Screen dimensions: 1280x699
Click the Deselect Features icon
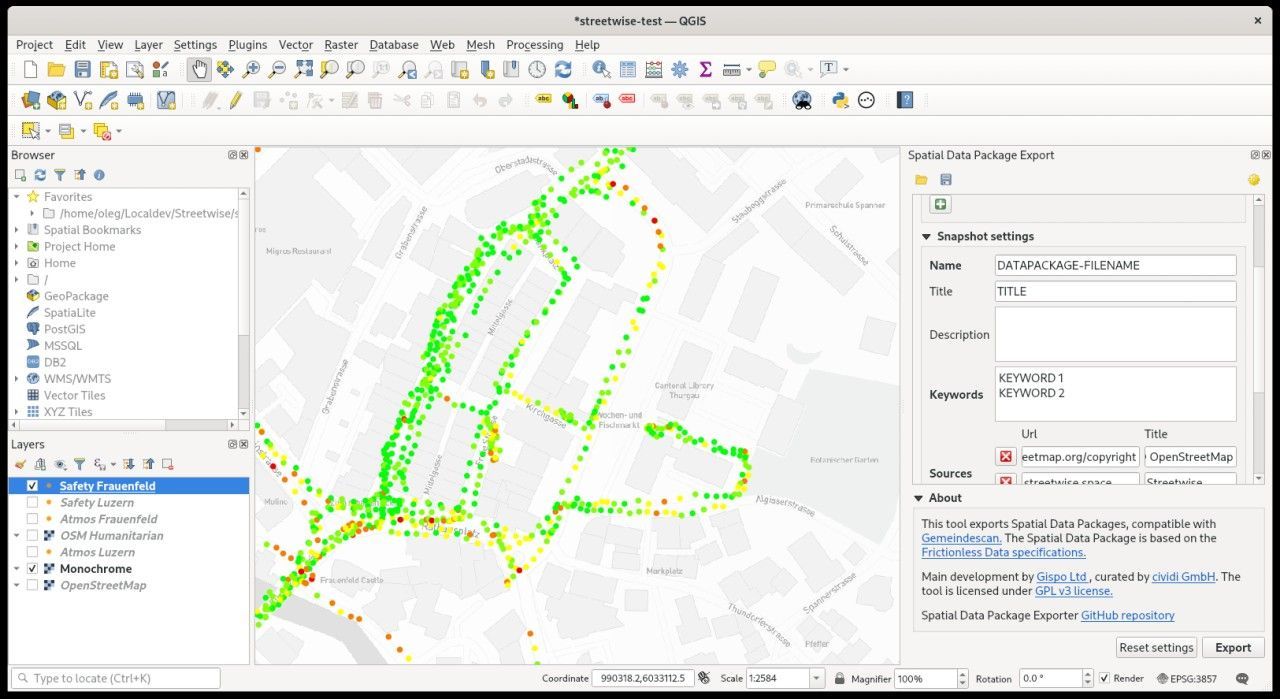[101, 131]
